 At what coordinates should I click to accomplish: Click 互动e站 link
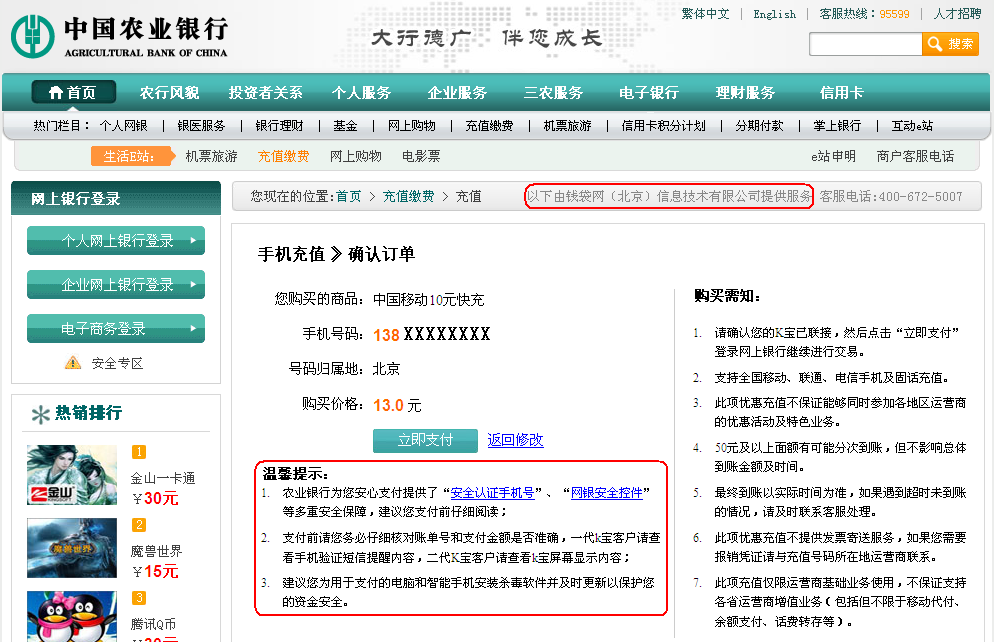click(912, 125)
